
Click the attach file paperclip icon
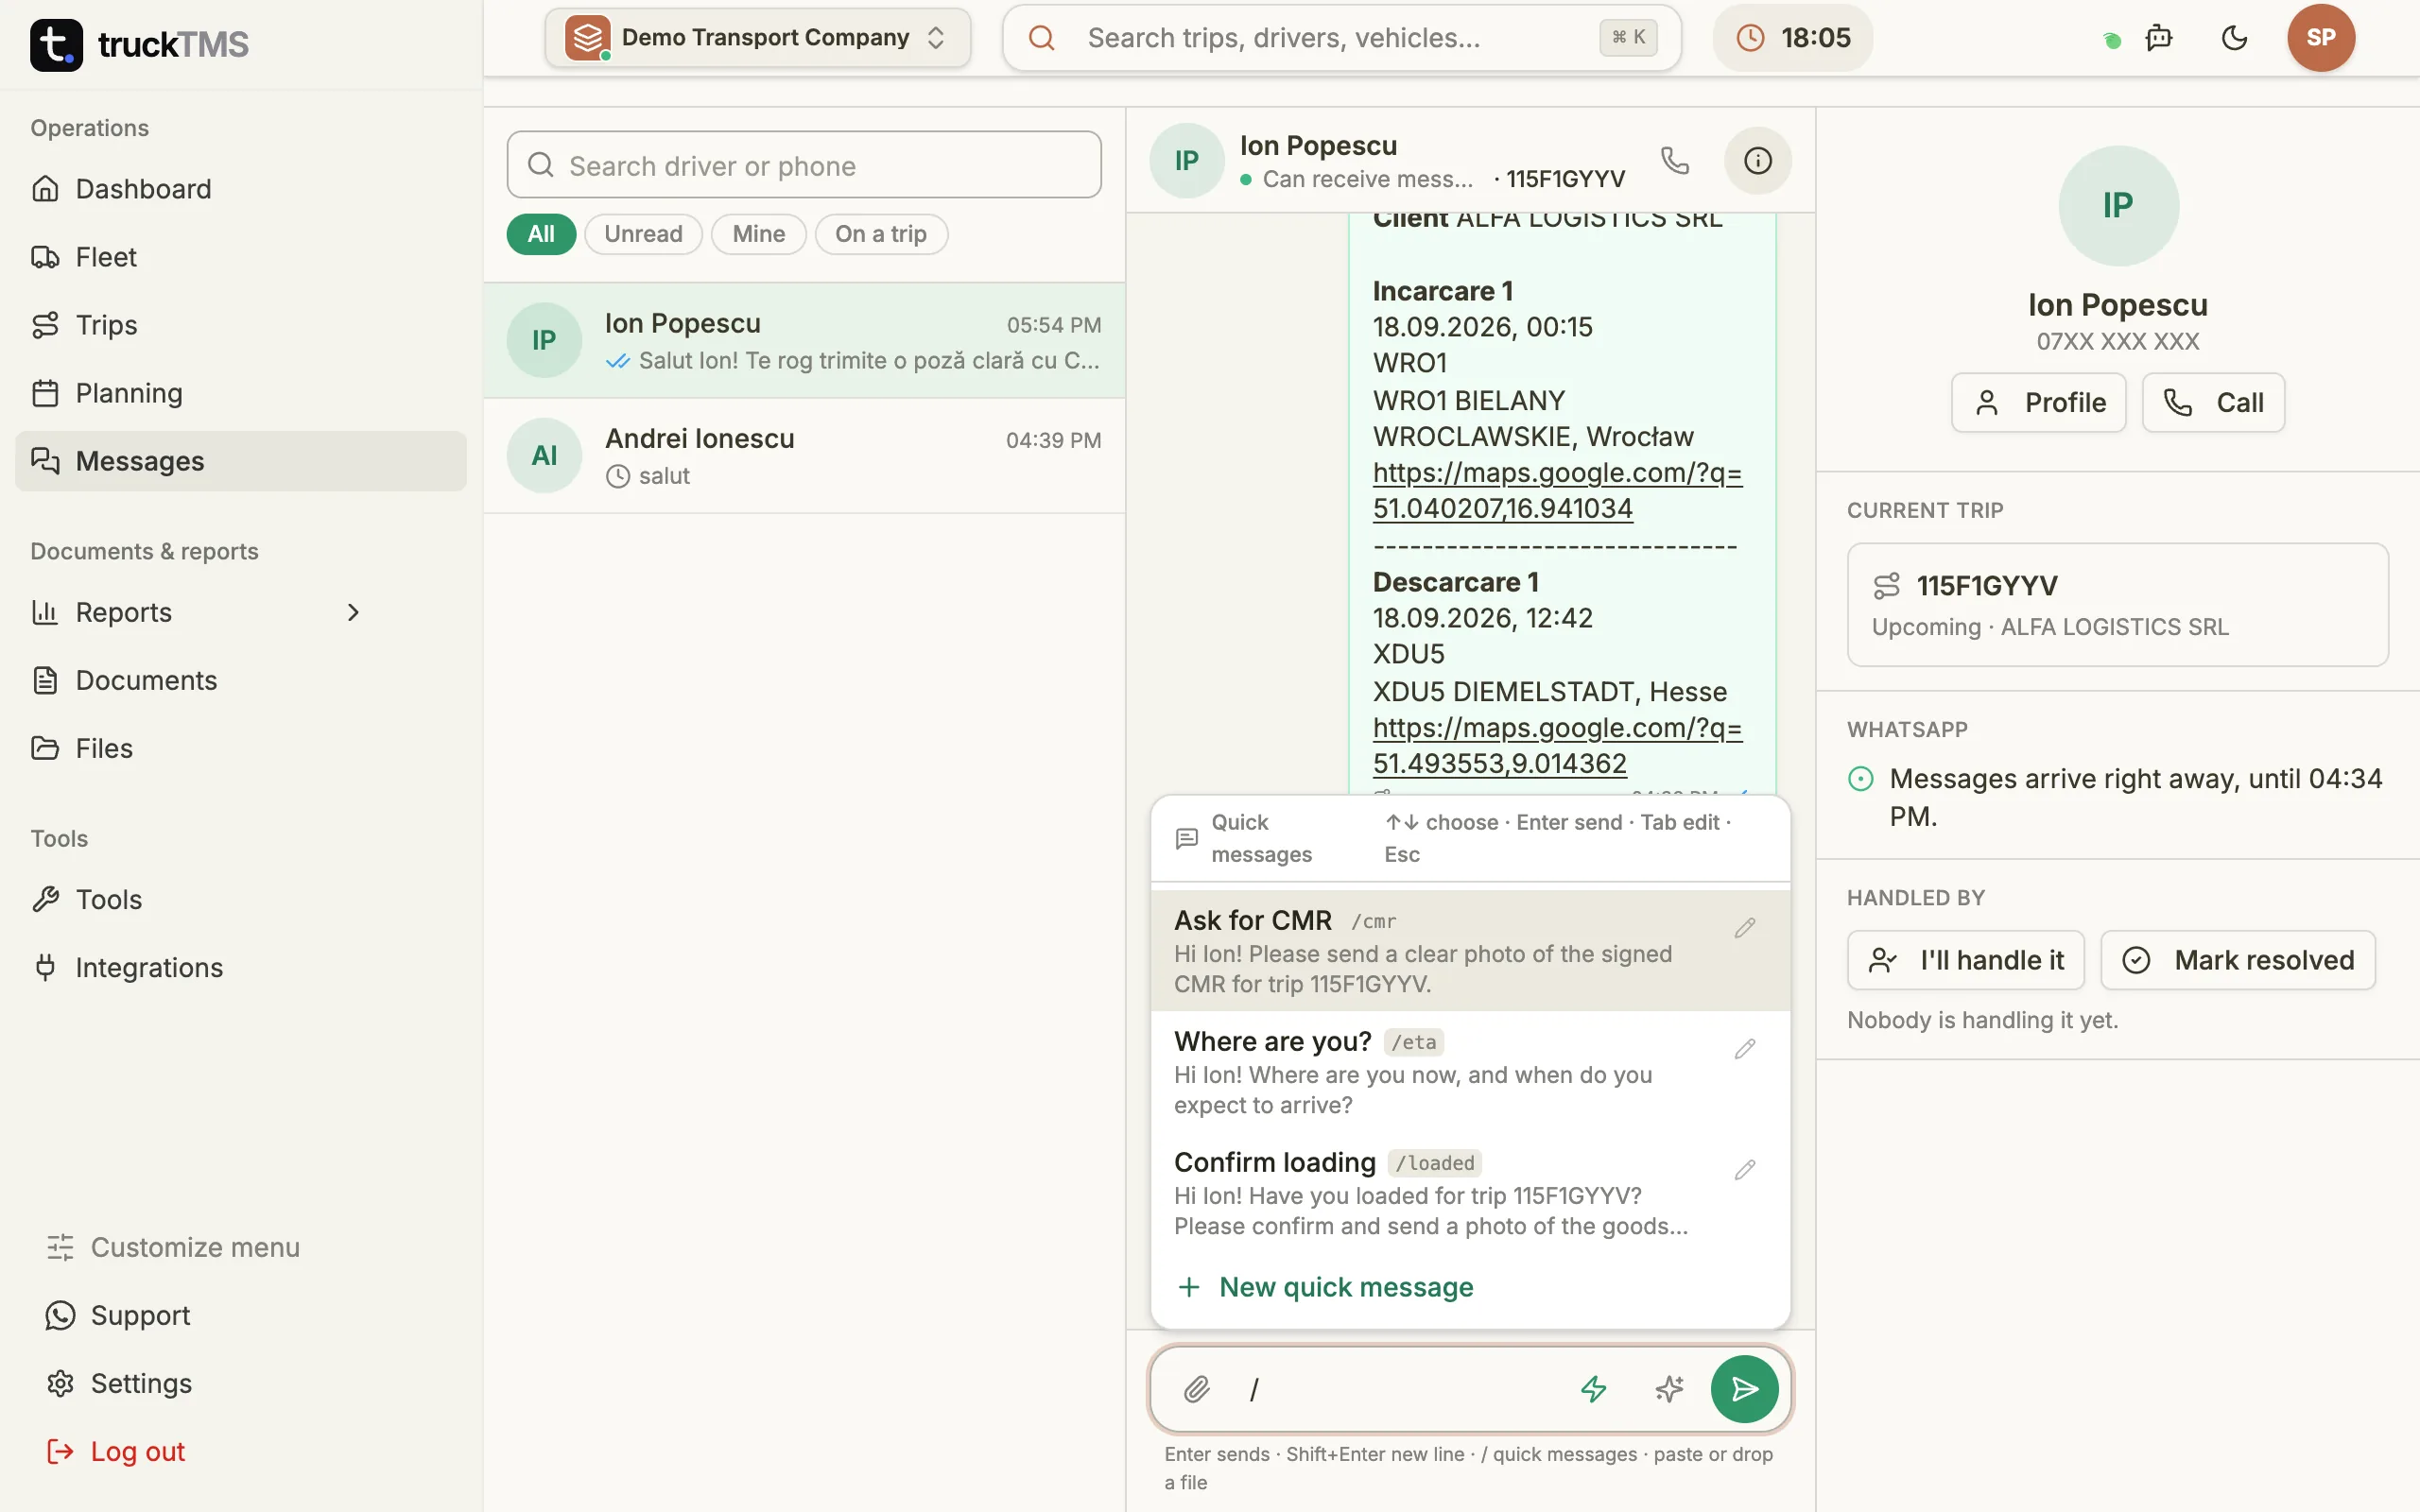coord(1197,1389)
